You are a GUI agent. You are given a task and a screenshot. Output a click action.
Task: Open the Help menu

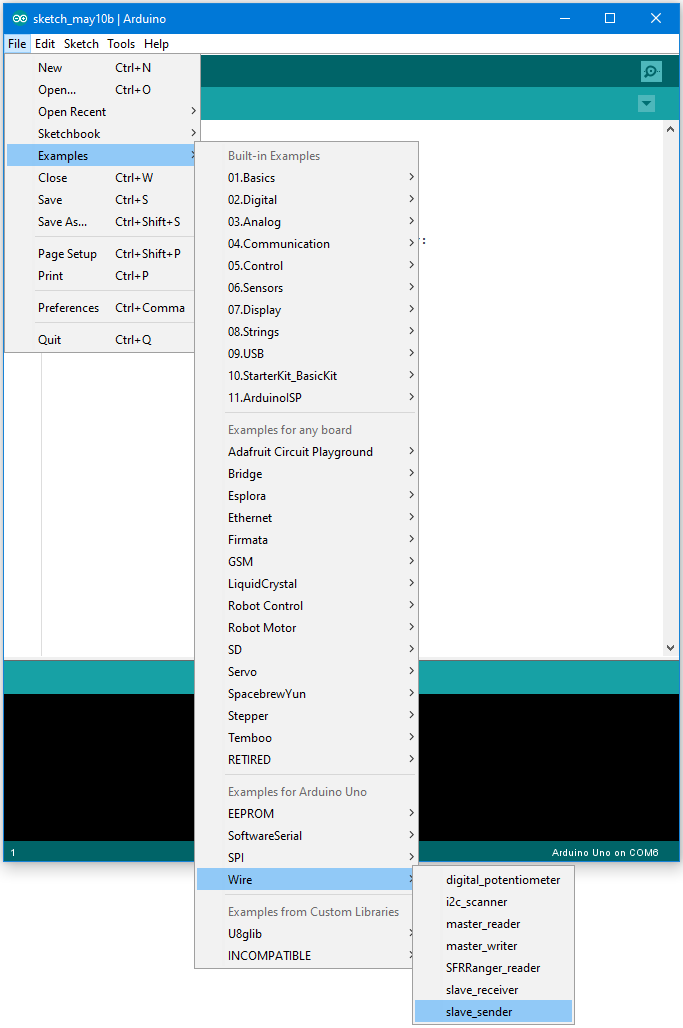156,44
